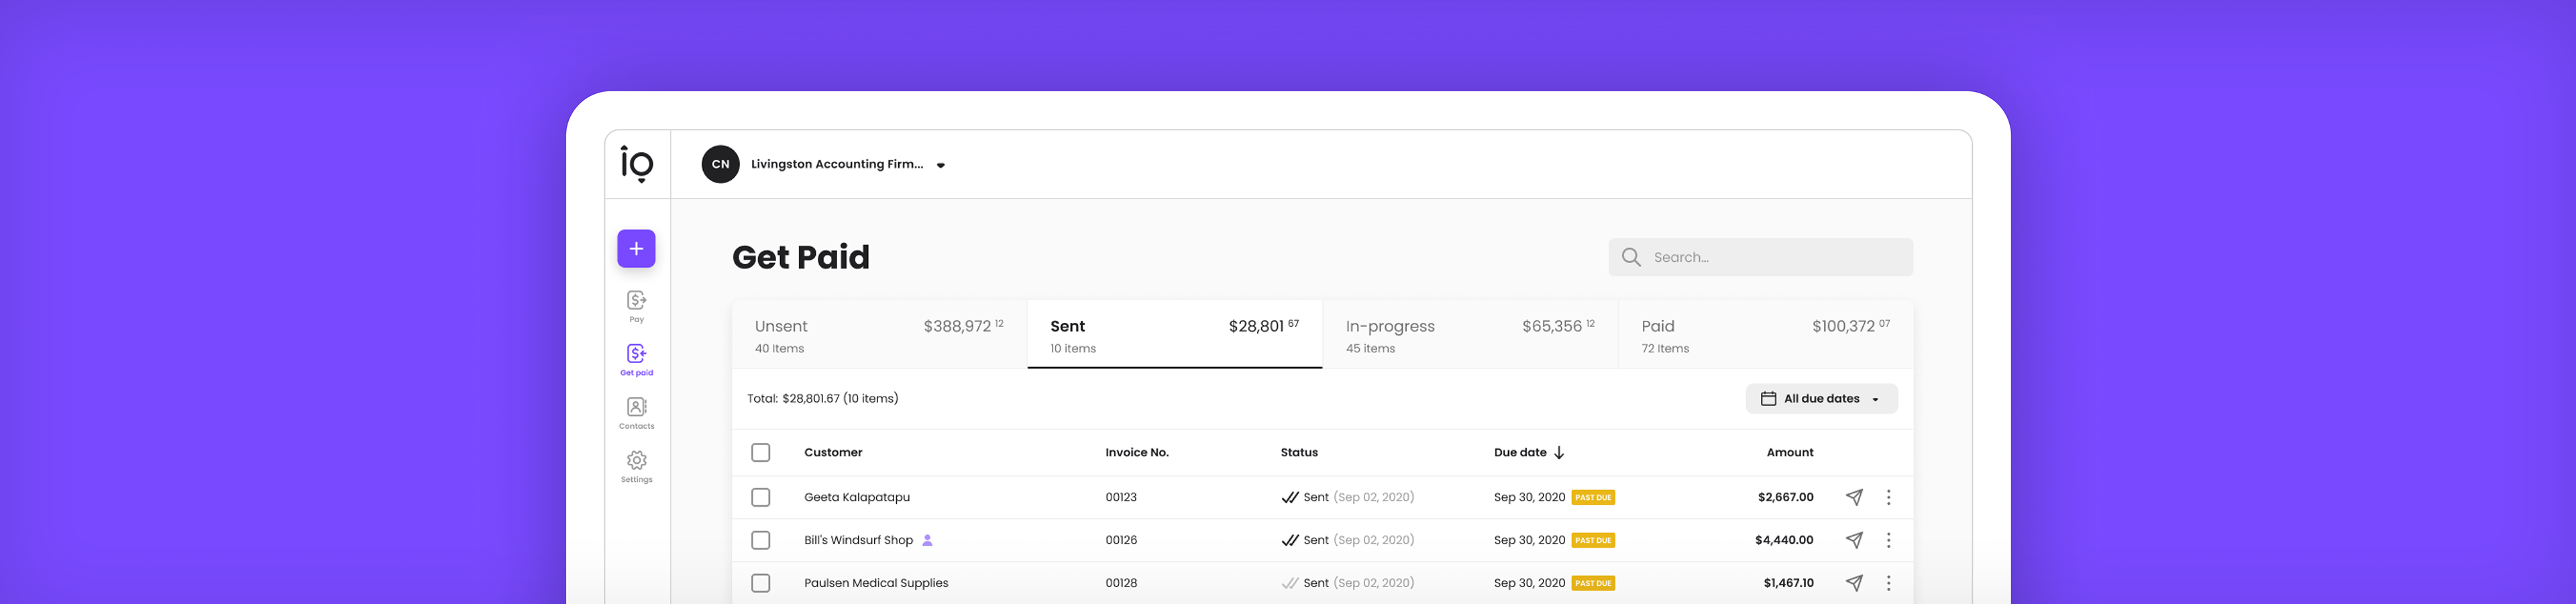Switch to the Sent tab

coord(1175,335)
